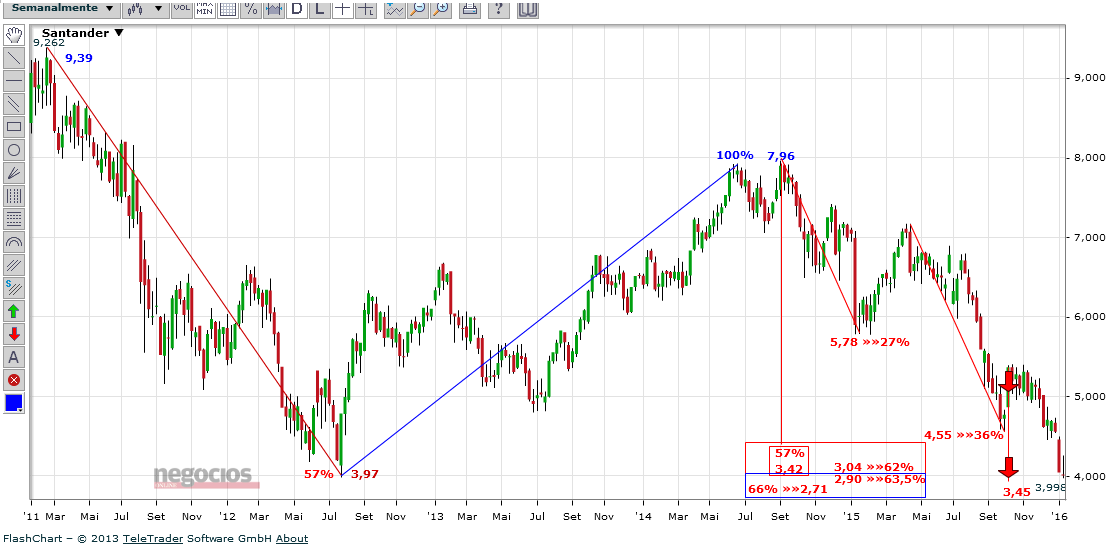Select the trend line drawing tool
Screen dimensions: 1118x547
(14, 58)
